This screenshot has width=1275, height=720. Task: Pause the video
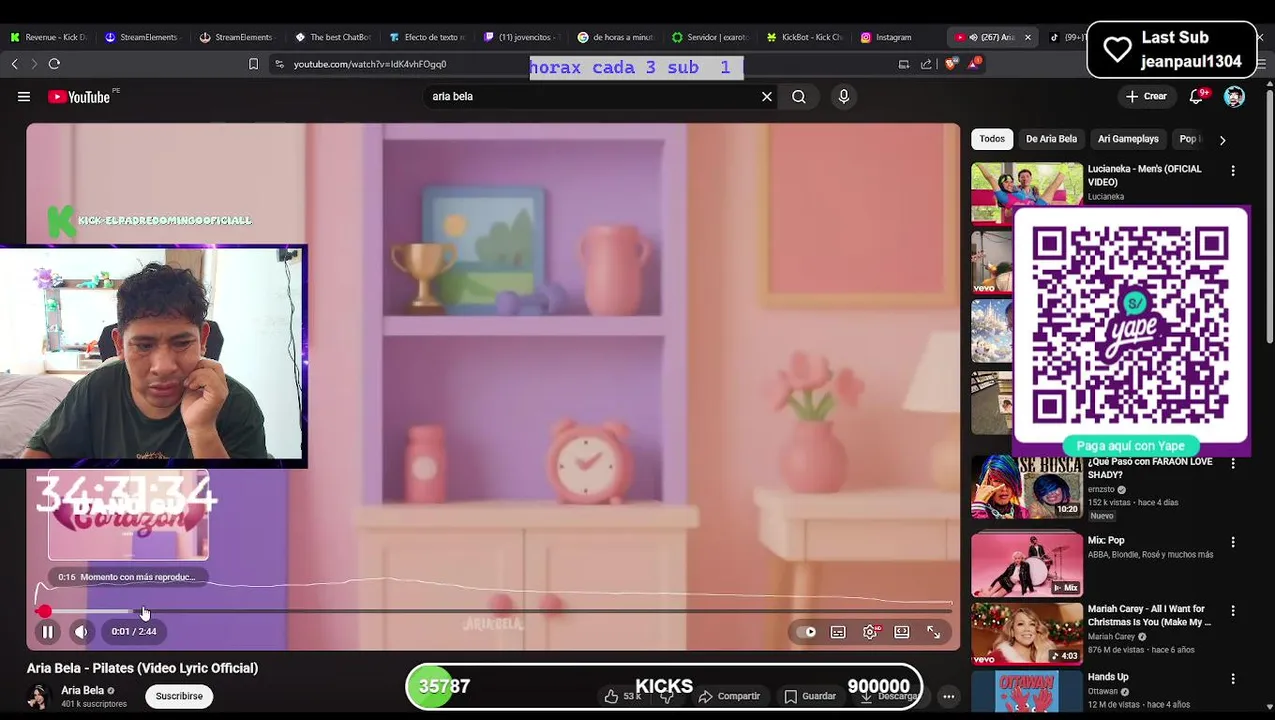47,632
